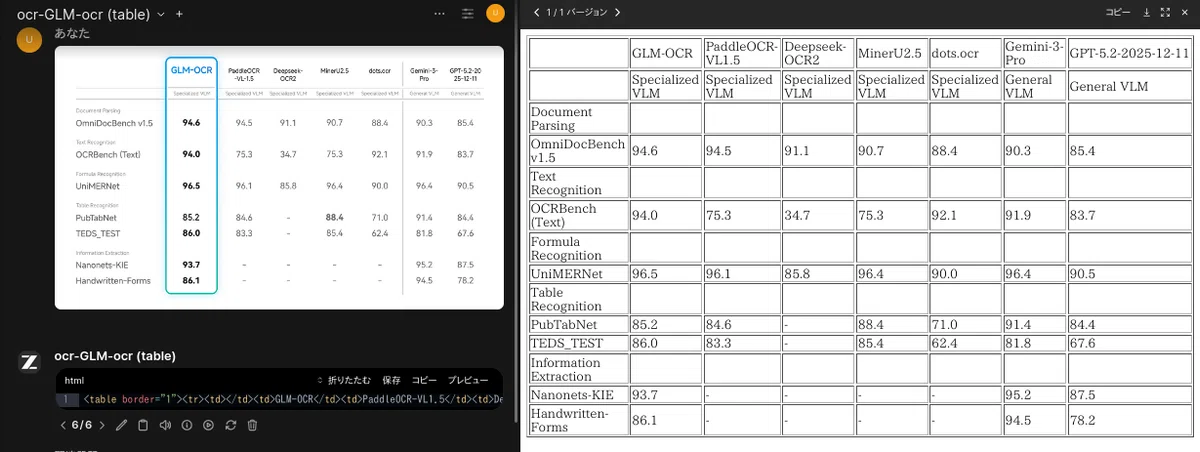Expand the preview pane to fullscreen
This screenshot has height=452, width=1200.
point(1165,13)
